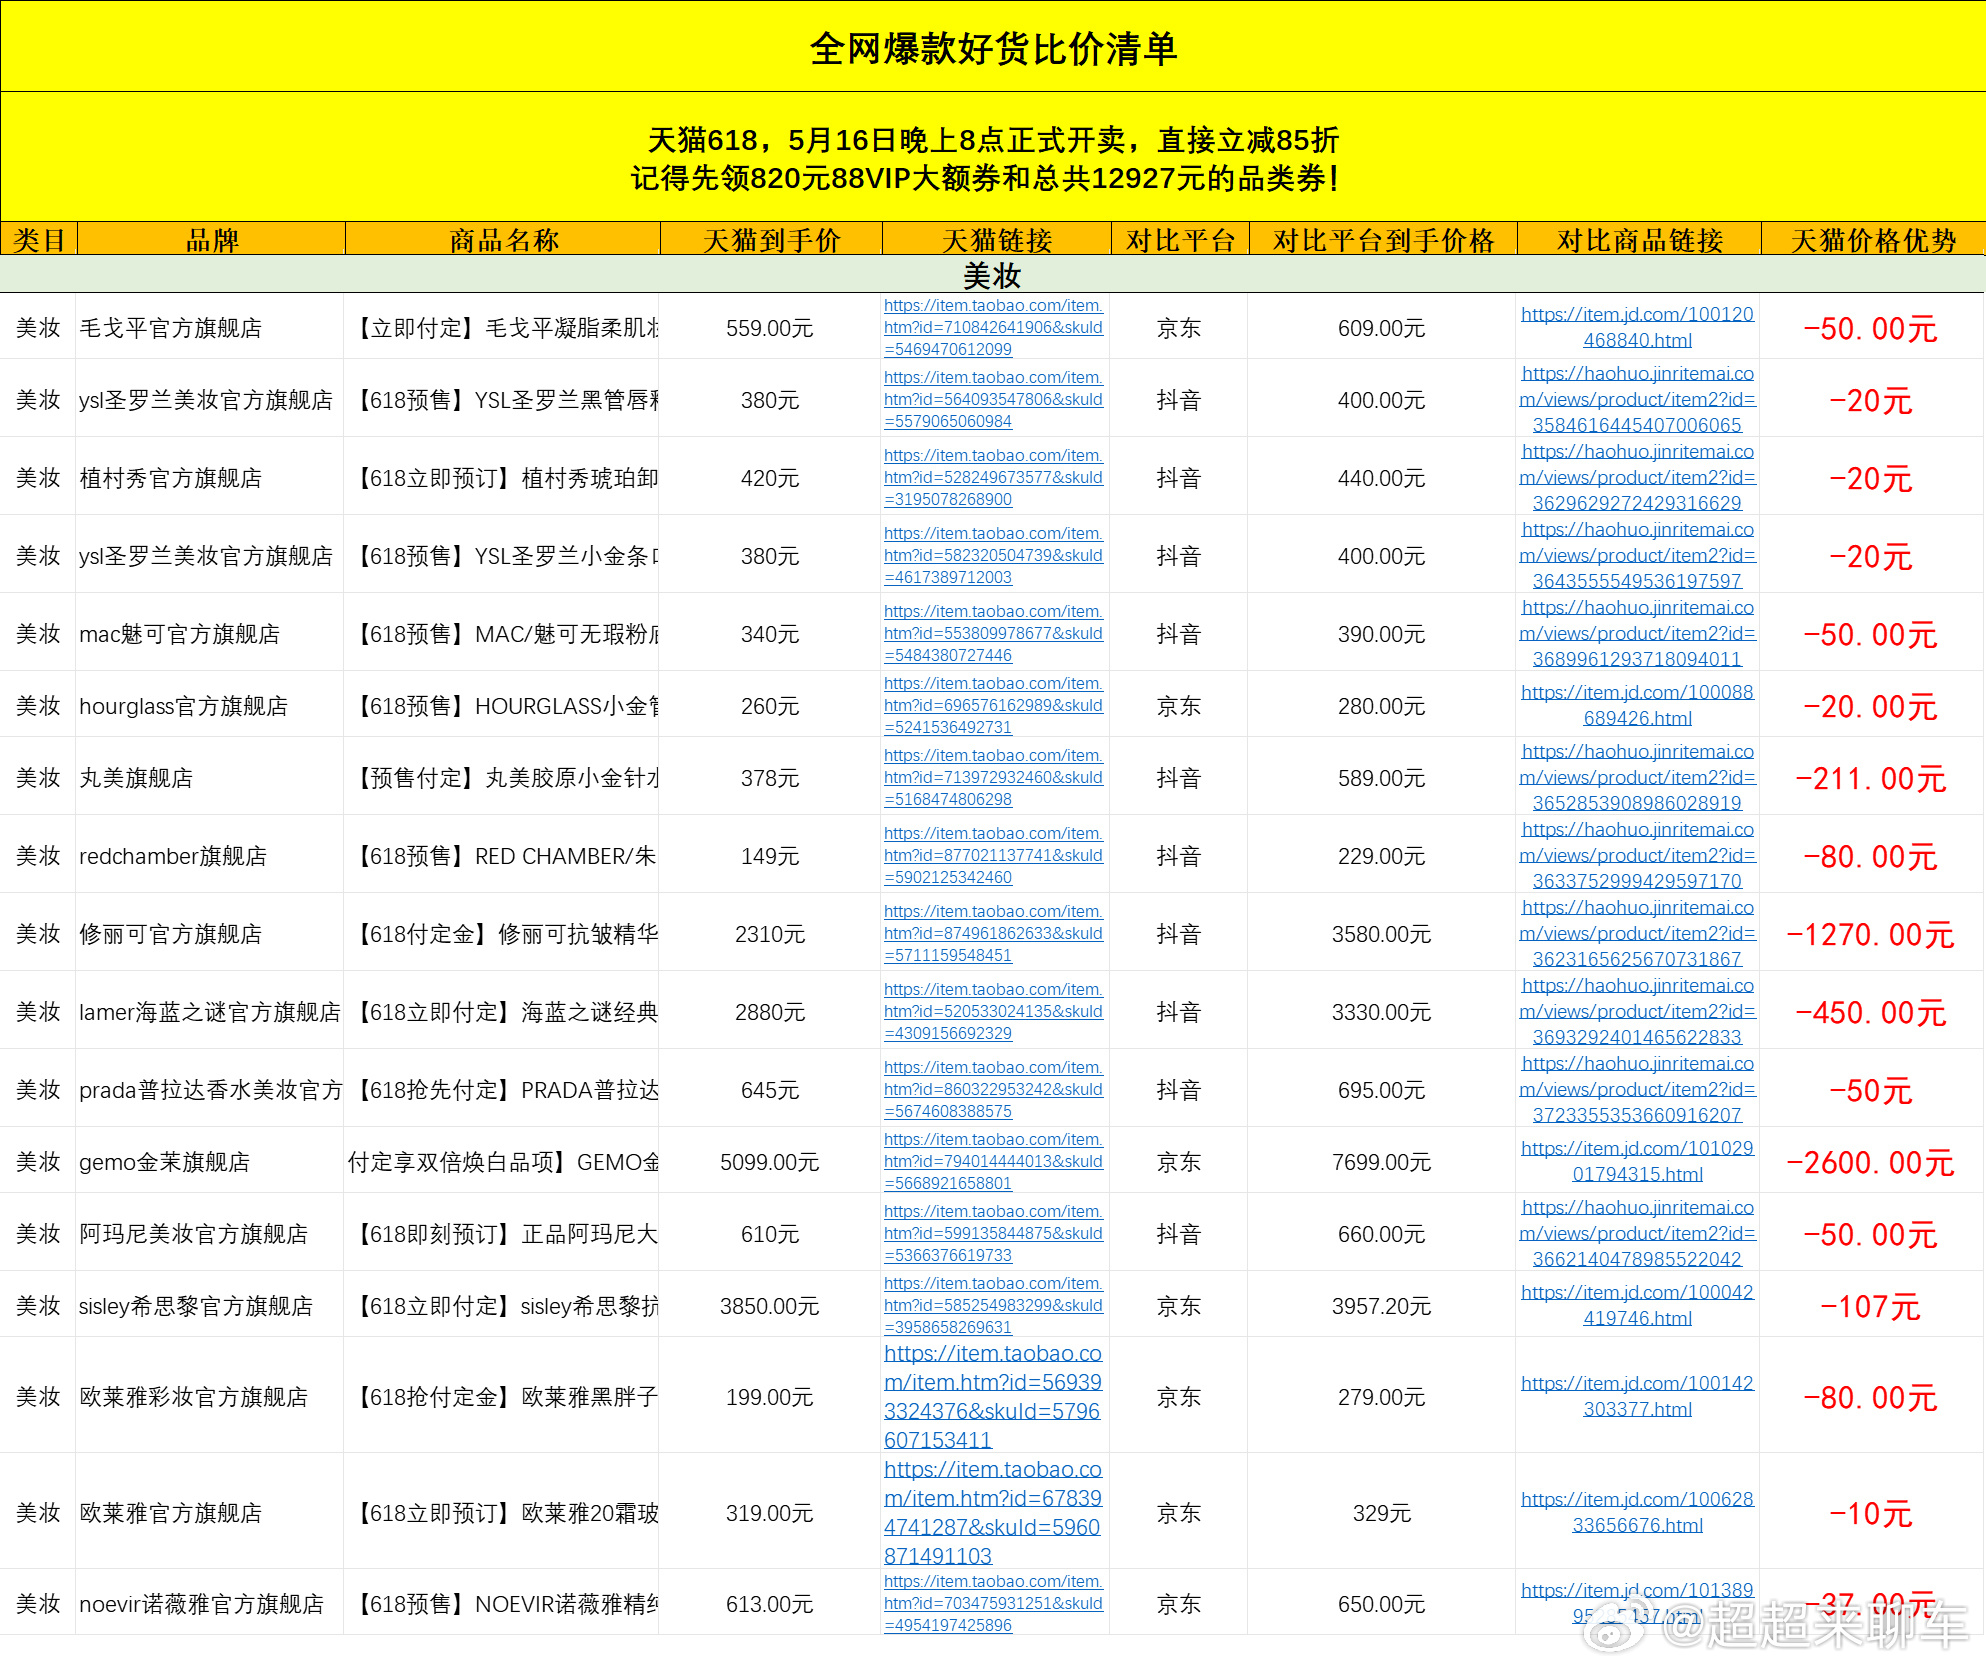Open 欧莱雅黑胖子 Tmall link
This screenshot has width=1986, height=1673.
tap(993, 1396)
